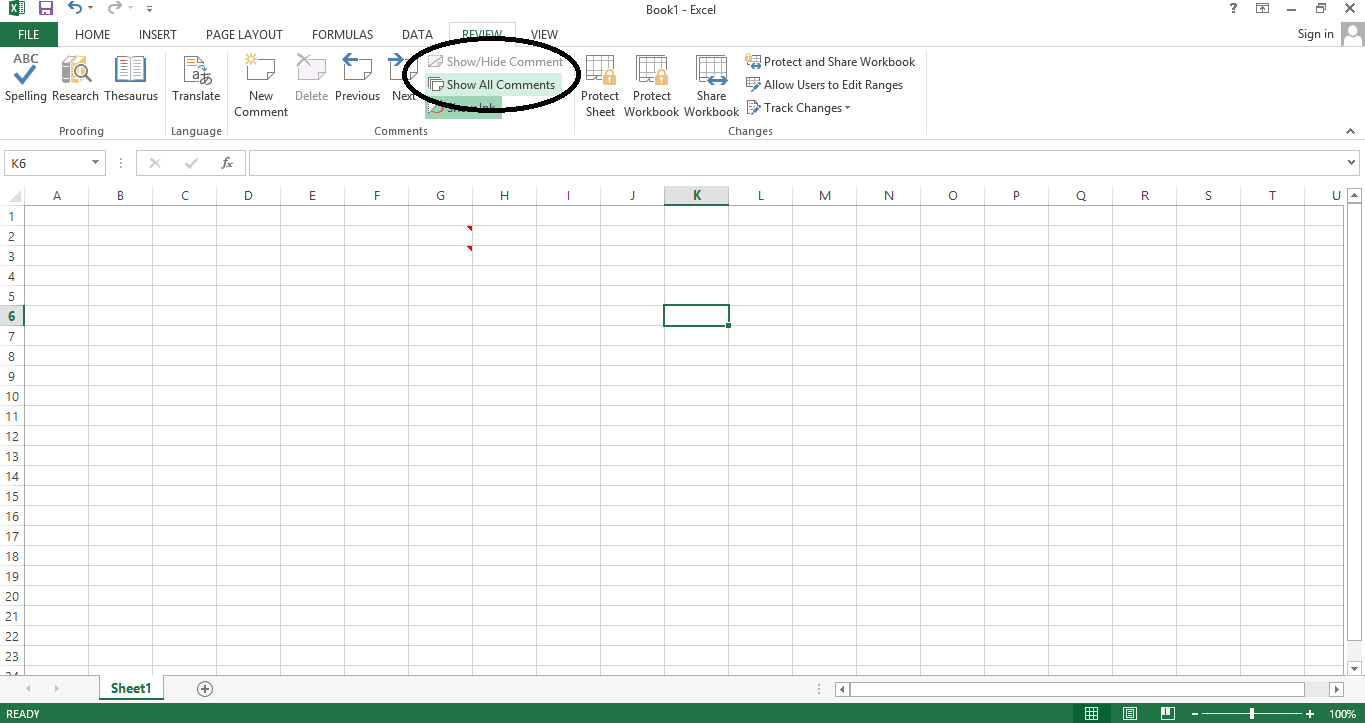
Task: Open the Name Box dropdown
Action: (97, 162)
